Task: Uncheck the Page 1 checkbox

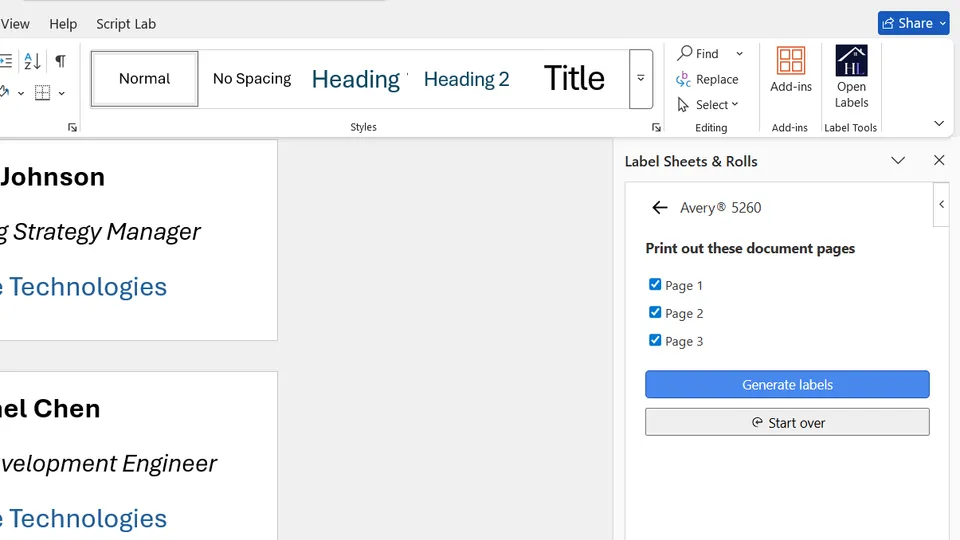Action: (x=654, y=284)
